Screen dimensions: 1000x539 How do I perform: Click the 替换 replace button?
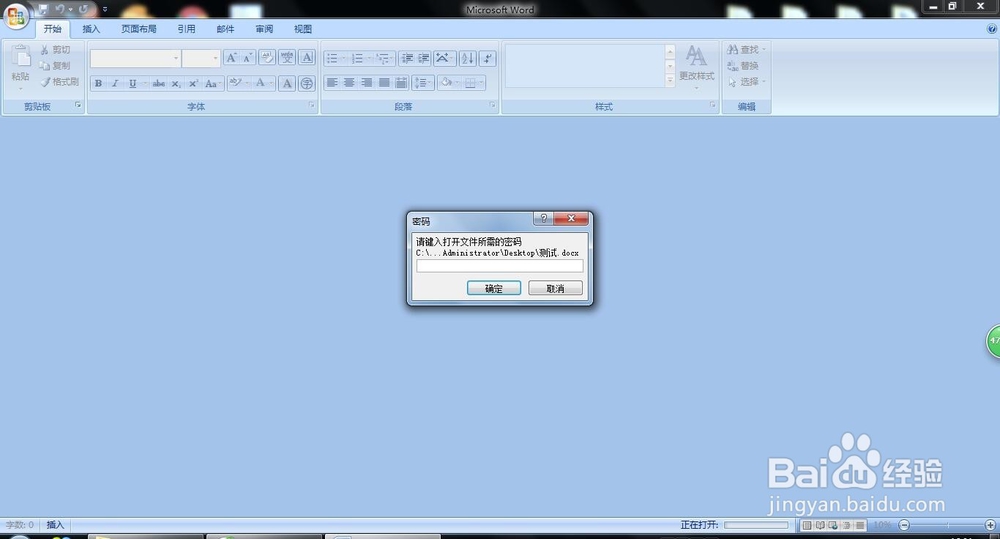coord(743,66)
